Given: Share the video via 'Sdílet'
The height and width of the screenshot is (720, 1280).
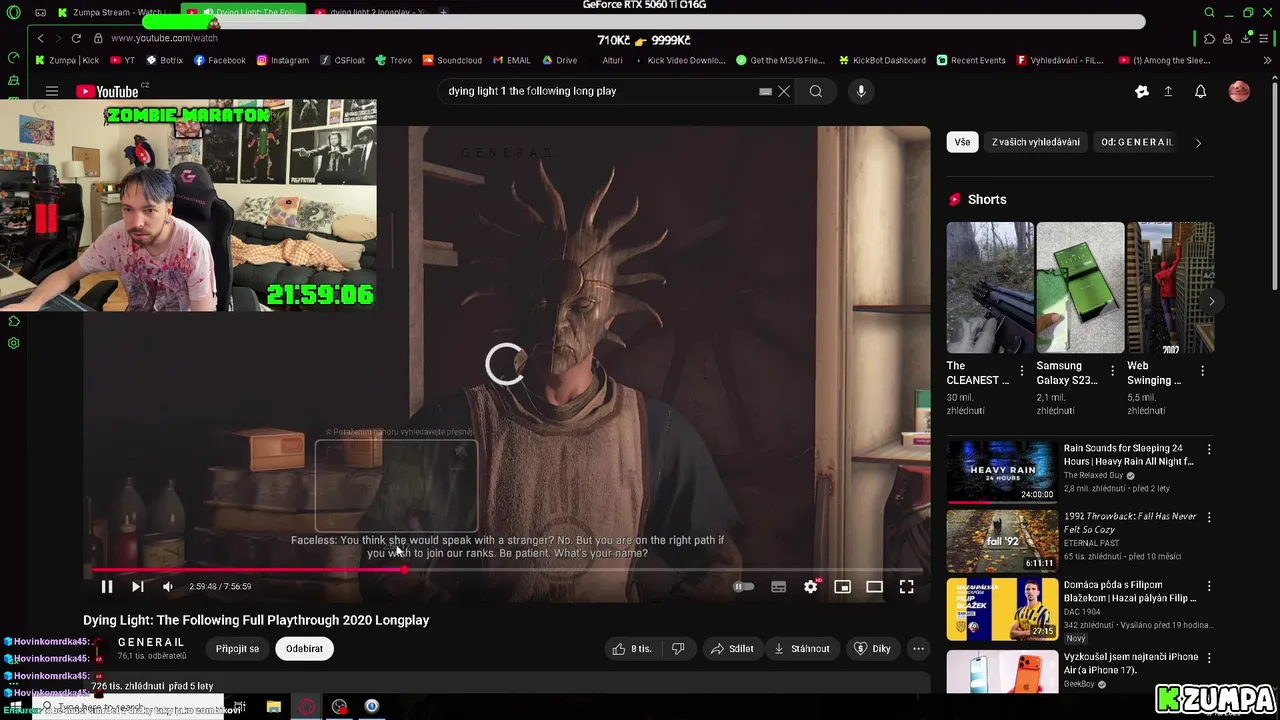Looking at the screenshot, I should [732, 649].
